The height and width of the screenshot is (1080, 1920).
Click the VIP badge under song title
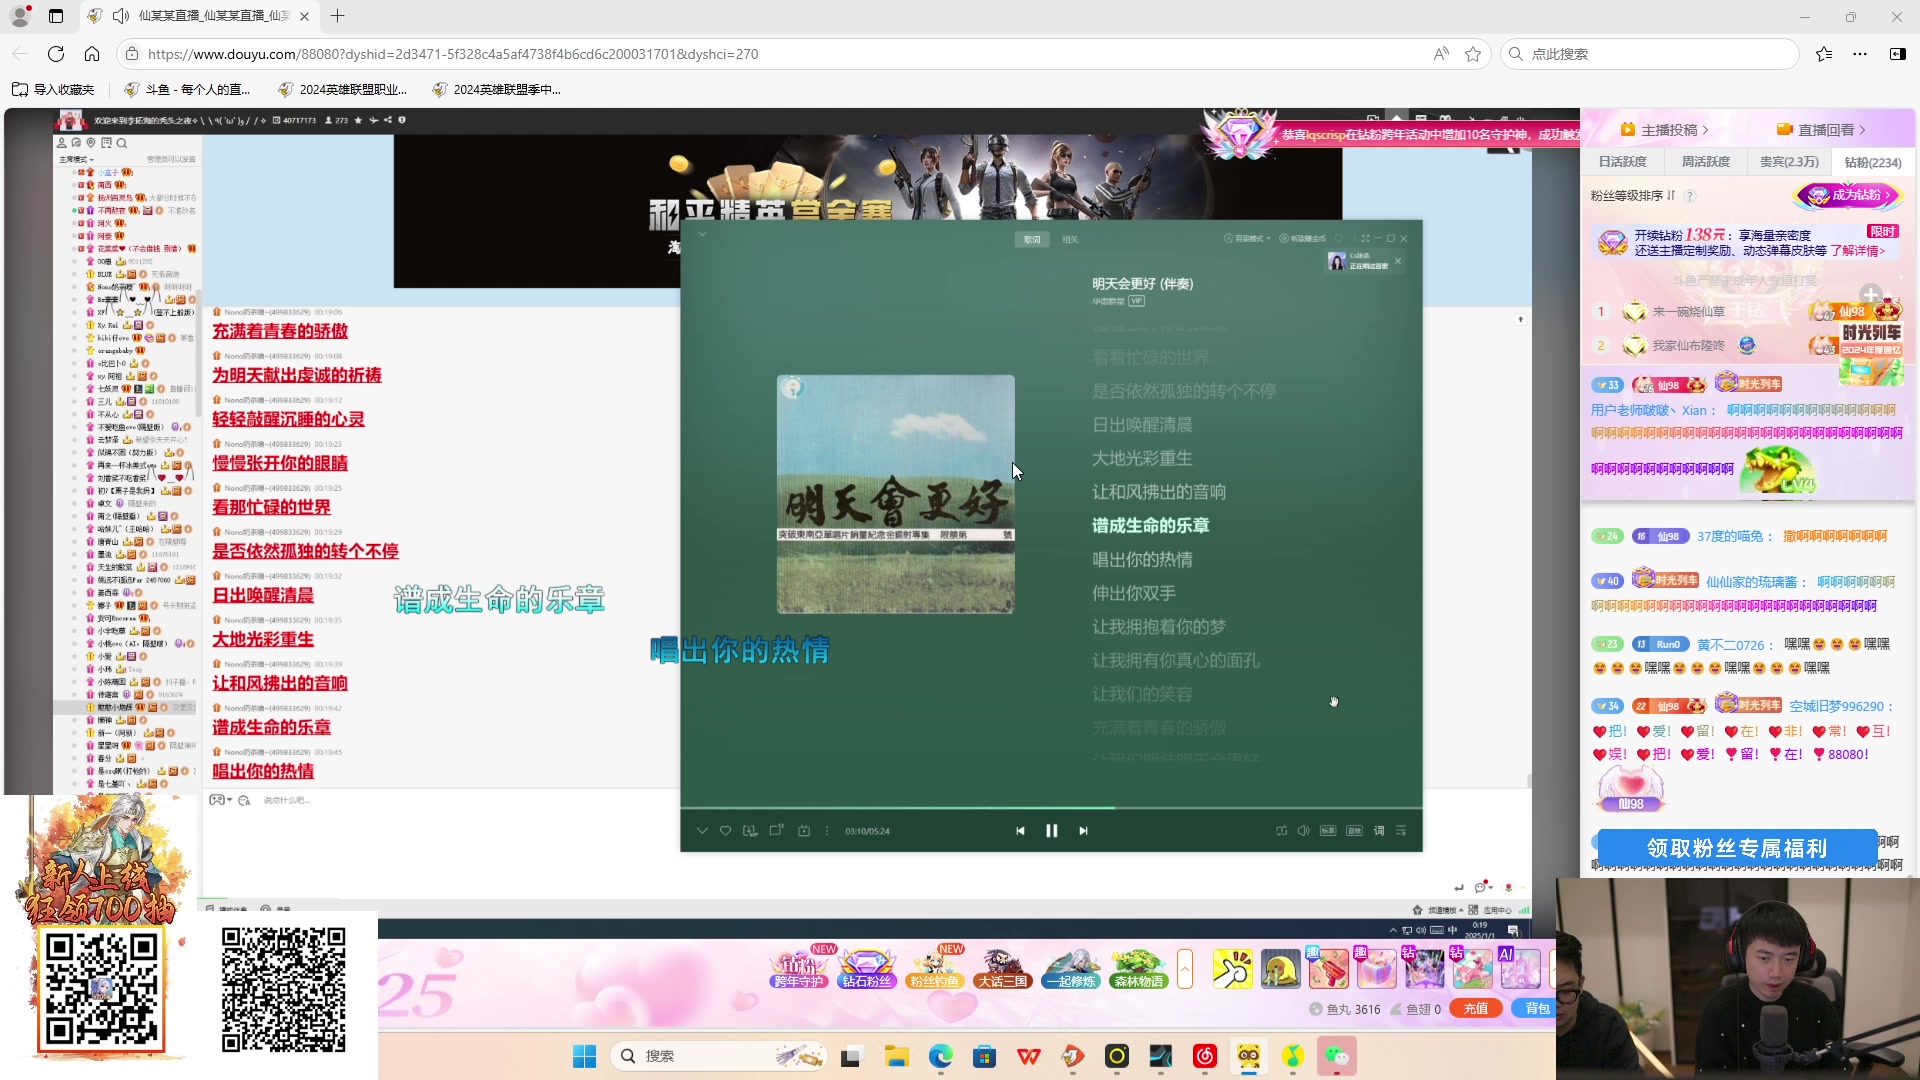pyautogui.click(x=1137, y=301)
